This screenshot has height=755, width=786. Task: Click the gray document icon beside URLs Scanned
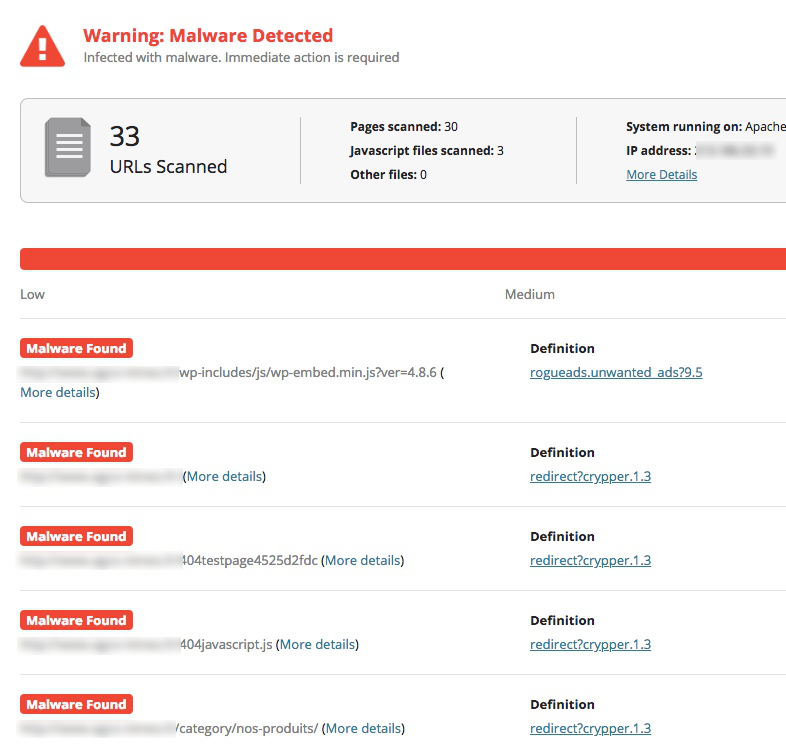[67, 148]
